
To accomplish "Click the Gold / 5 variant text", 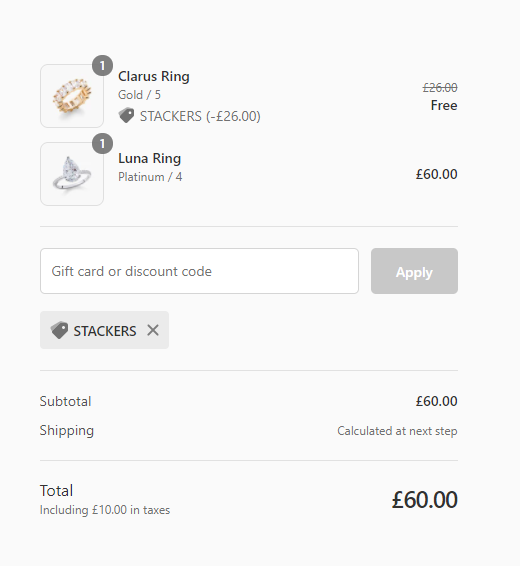I will tap(139, 95).
